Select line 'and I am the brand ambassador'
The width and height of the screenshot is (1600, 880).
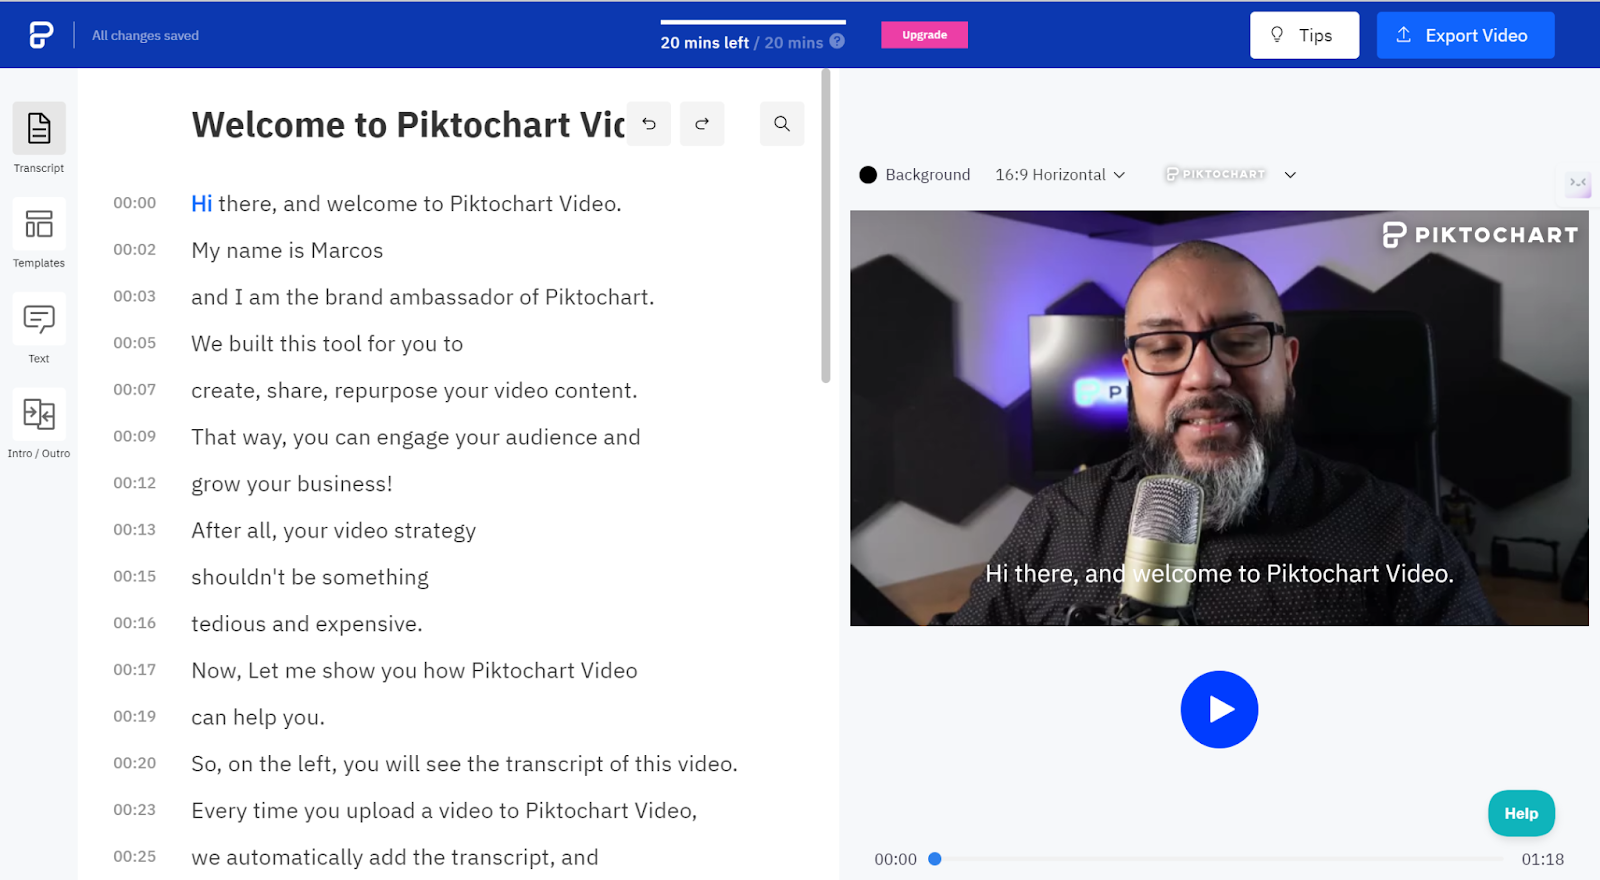click(x=422, y=297)
